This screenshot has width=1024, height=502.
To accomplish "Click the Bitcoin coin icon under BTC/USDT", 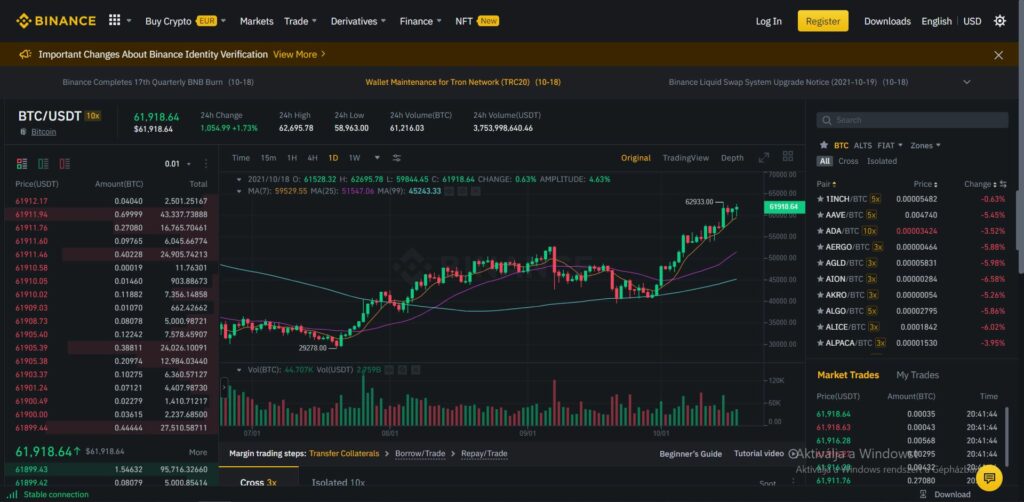I will click(x=24, y=131).
